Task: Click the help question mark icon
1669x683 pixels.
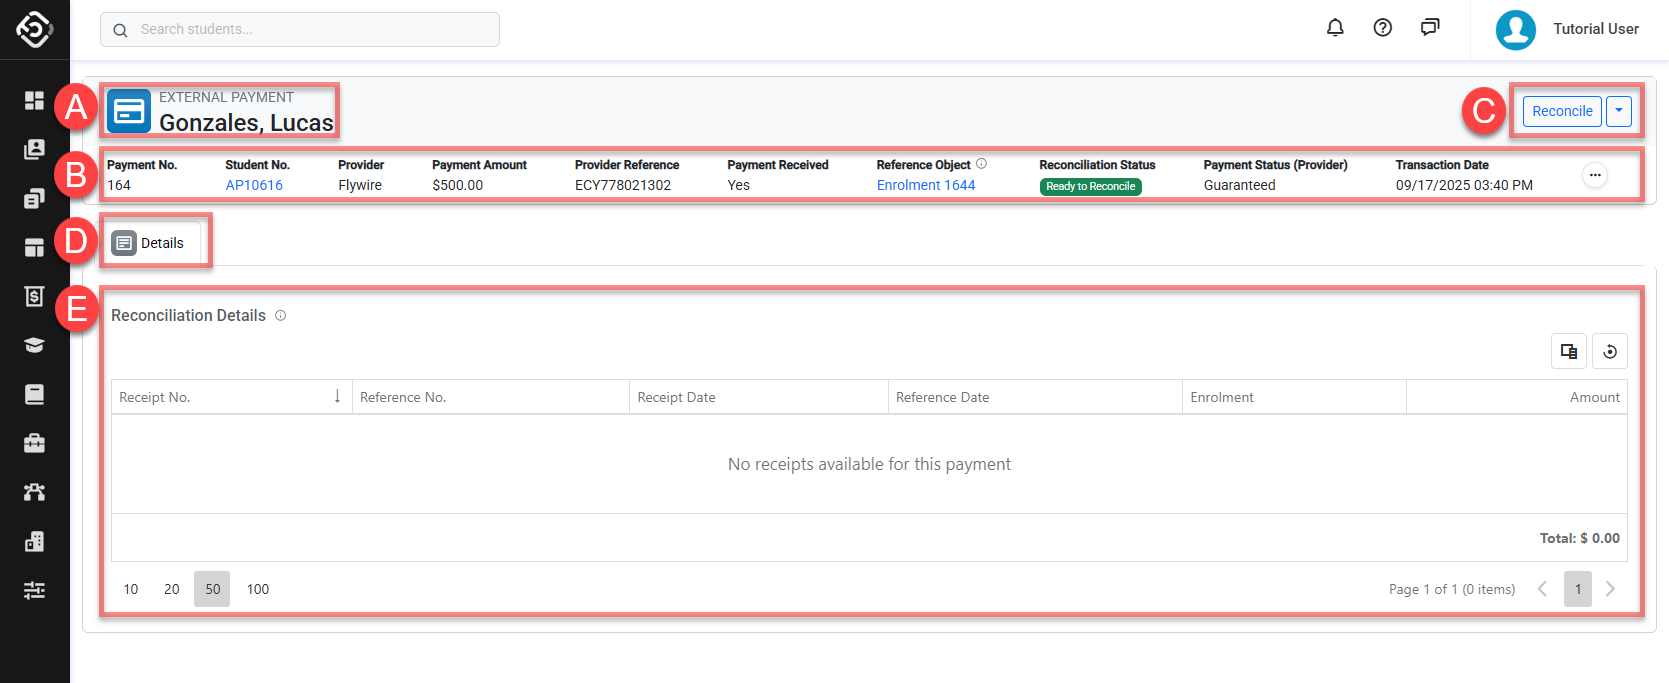Action: pos(1383,28)
